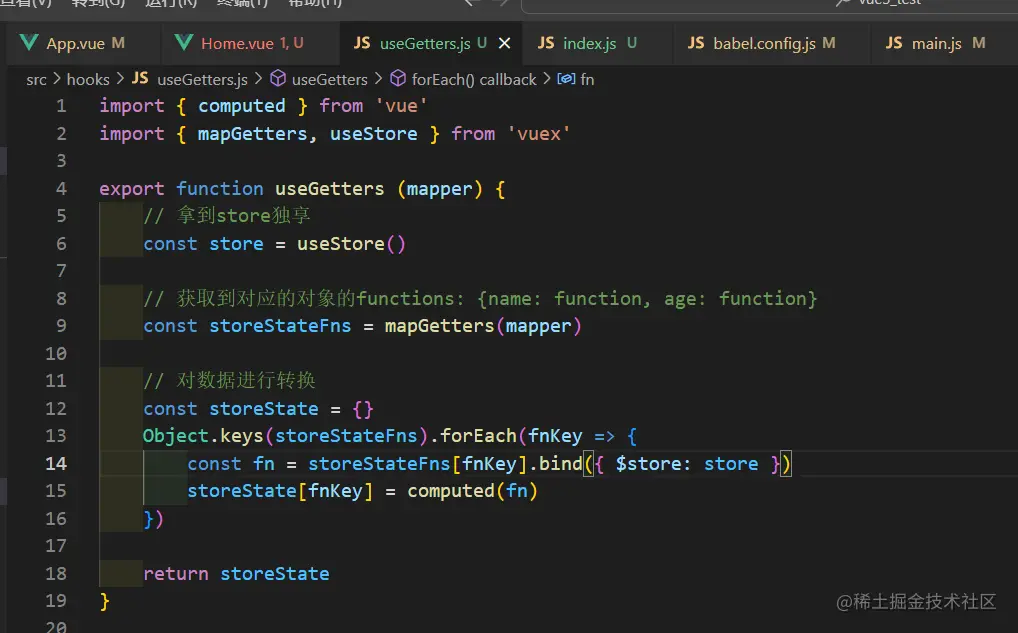Click the 'vuex' string on line 2

point(538,134)
